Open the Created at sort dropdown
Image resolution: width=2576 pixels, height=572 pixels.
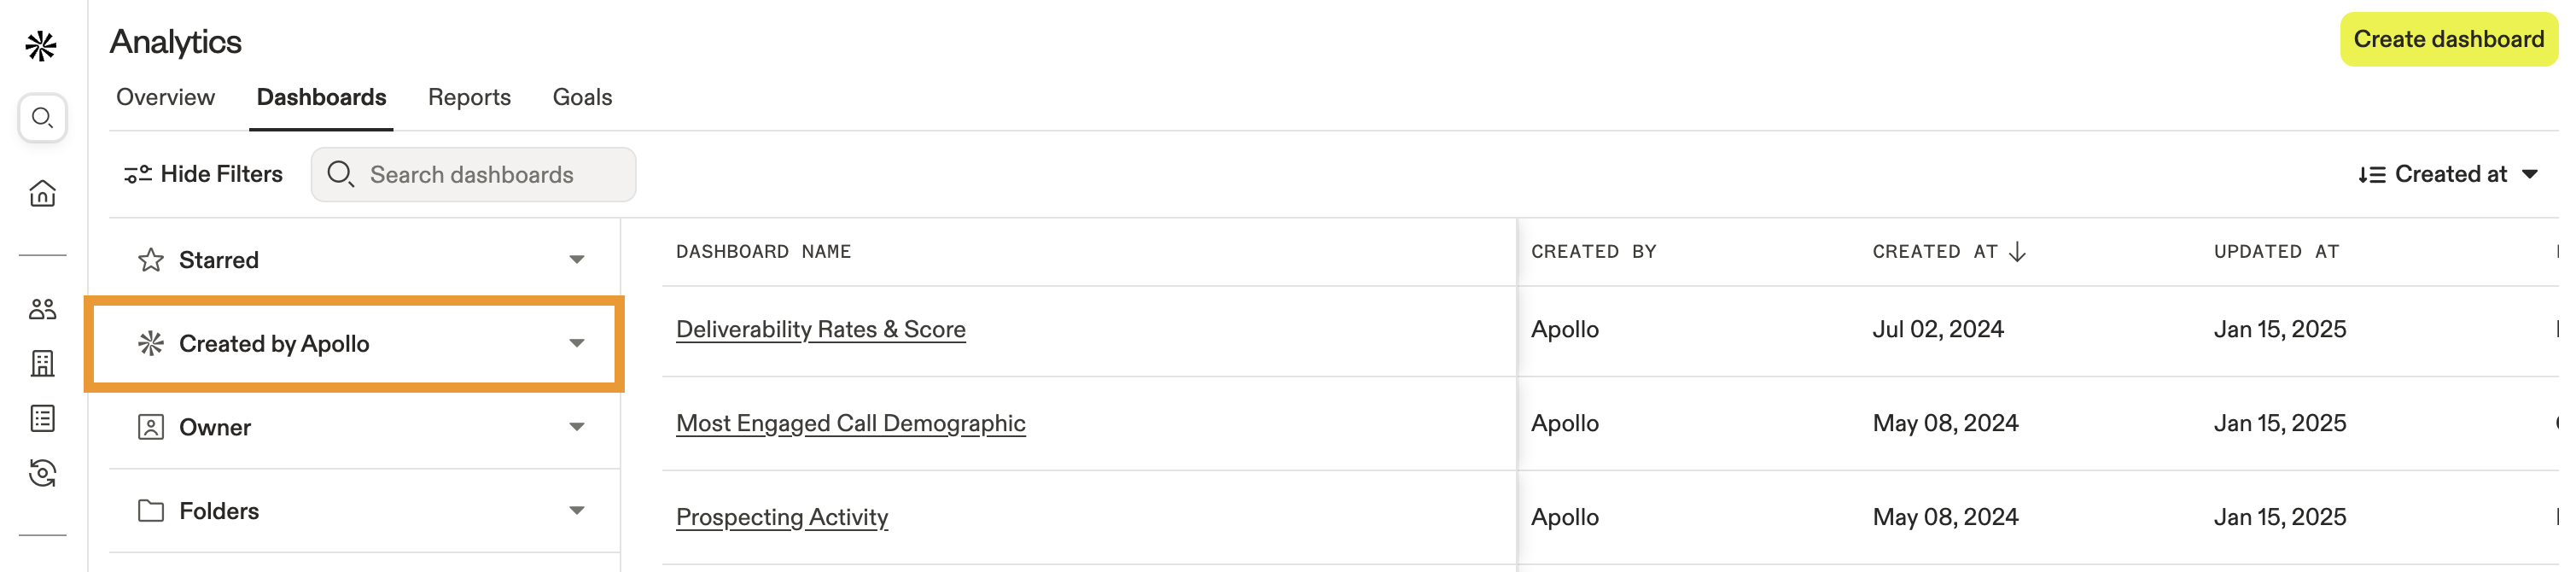pyautogui.click(x=2447, y=174)
